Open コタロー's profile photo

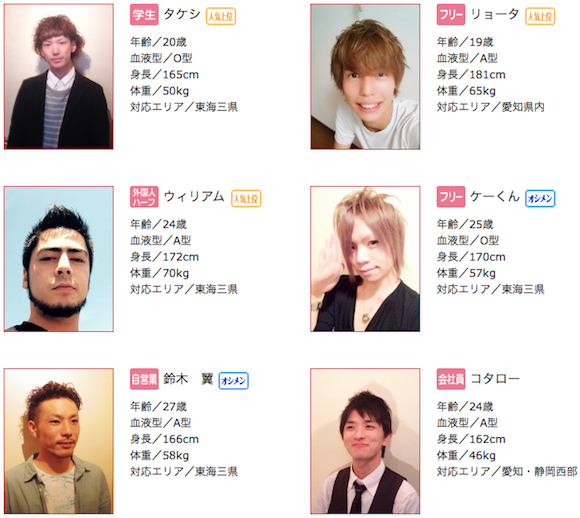pyautogui.click(x=365, y=441)
